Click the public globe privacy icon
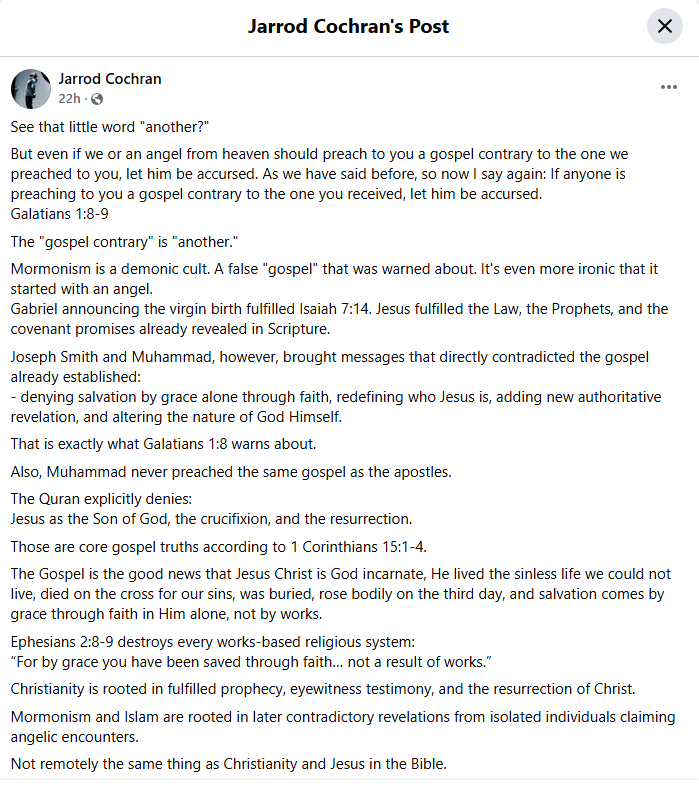This screenshot has height=787, width=699. coord(97,99)
